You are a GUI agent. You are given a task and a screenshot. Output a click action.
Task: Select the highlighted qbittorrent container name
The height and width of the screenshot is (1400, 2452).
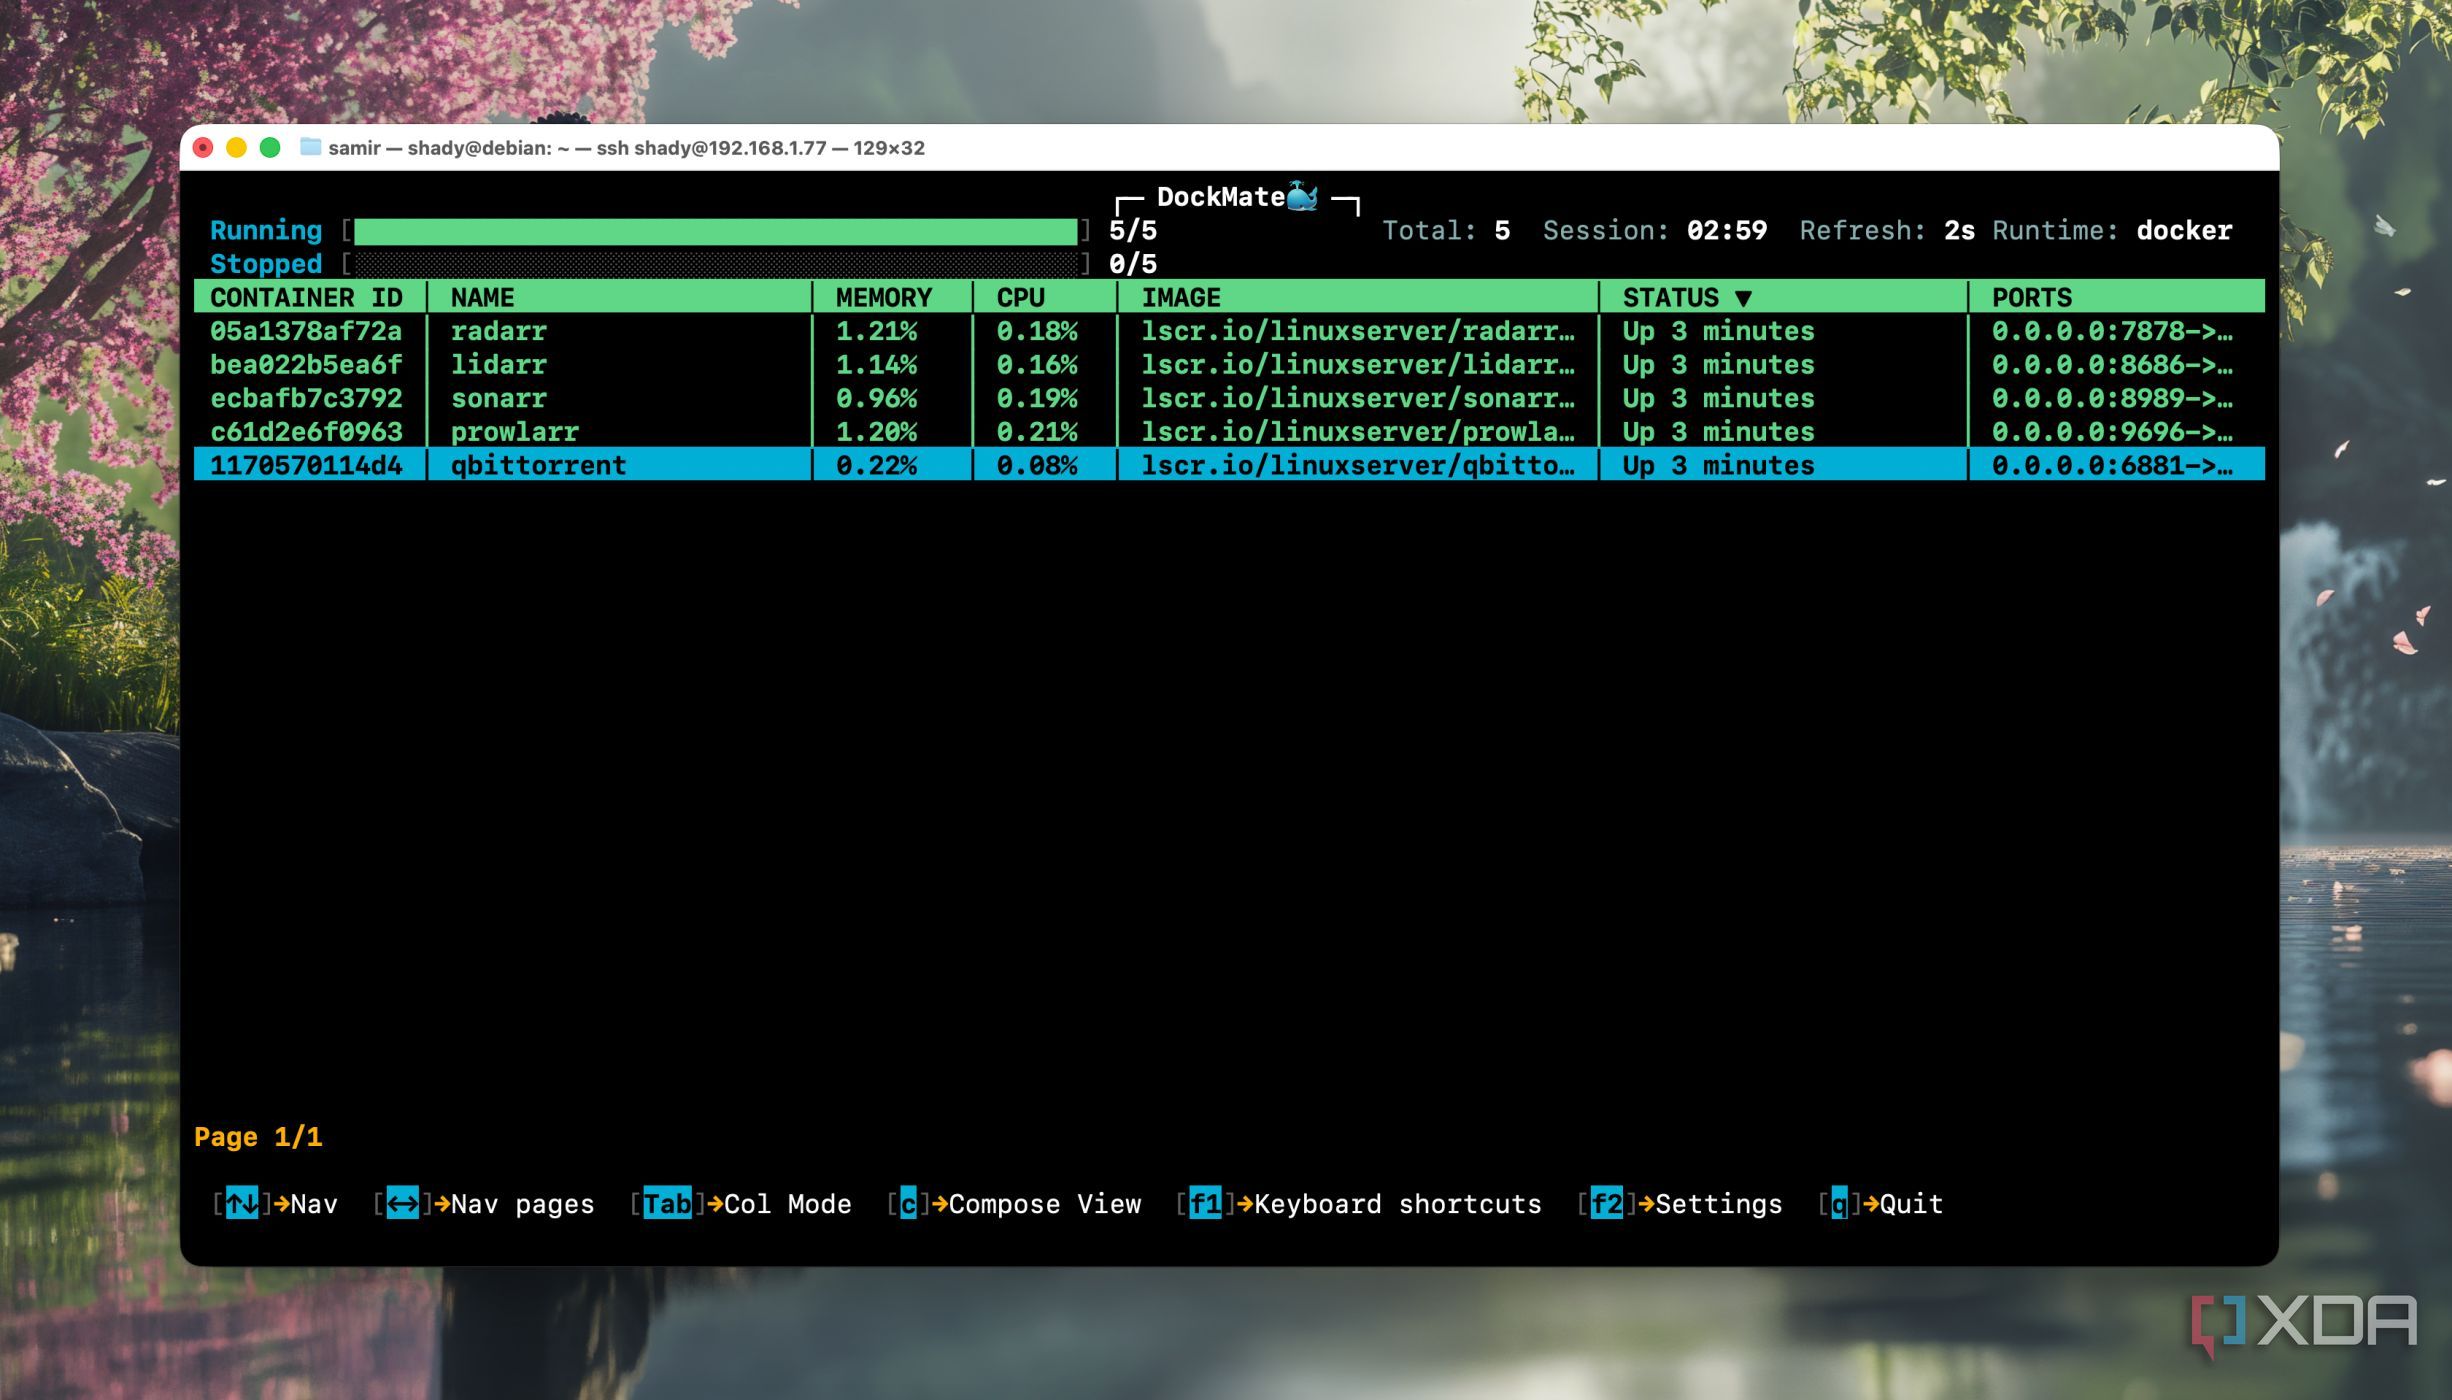tap(538, 465)
